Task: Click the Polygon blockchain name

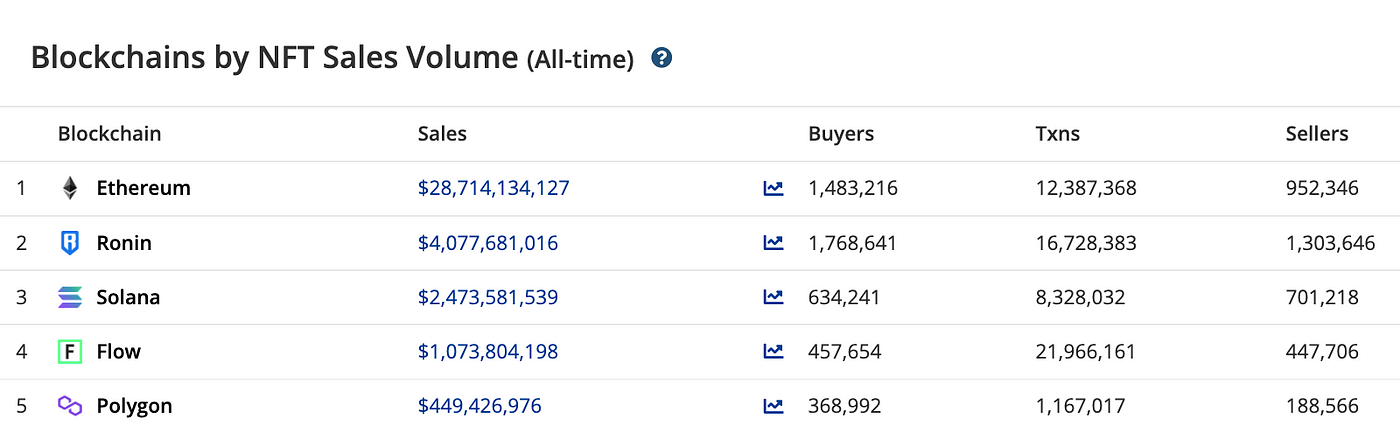Action: (134, 406)
